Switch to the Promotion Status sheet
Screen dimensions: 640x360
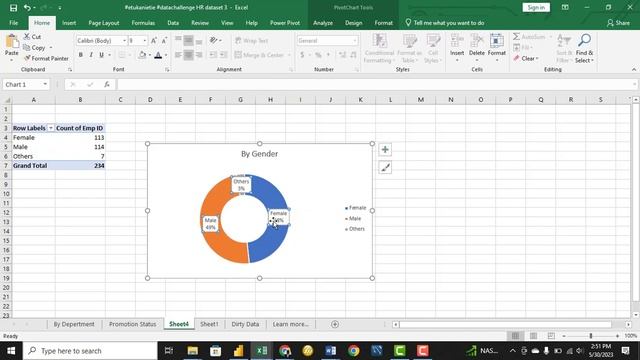click(132, 324)
